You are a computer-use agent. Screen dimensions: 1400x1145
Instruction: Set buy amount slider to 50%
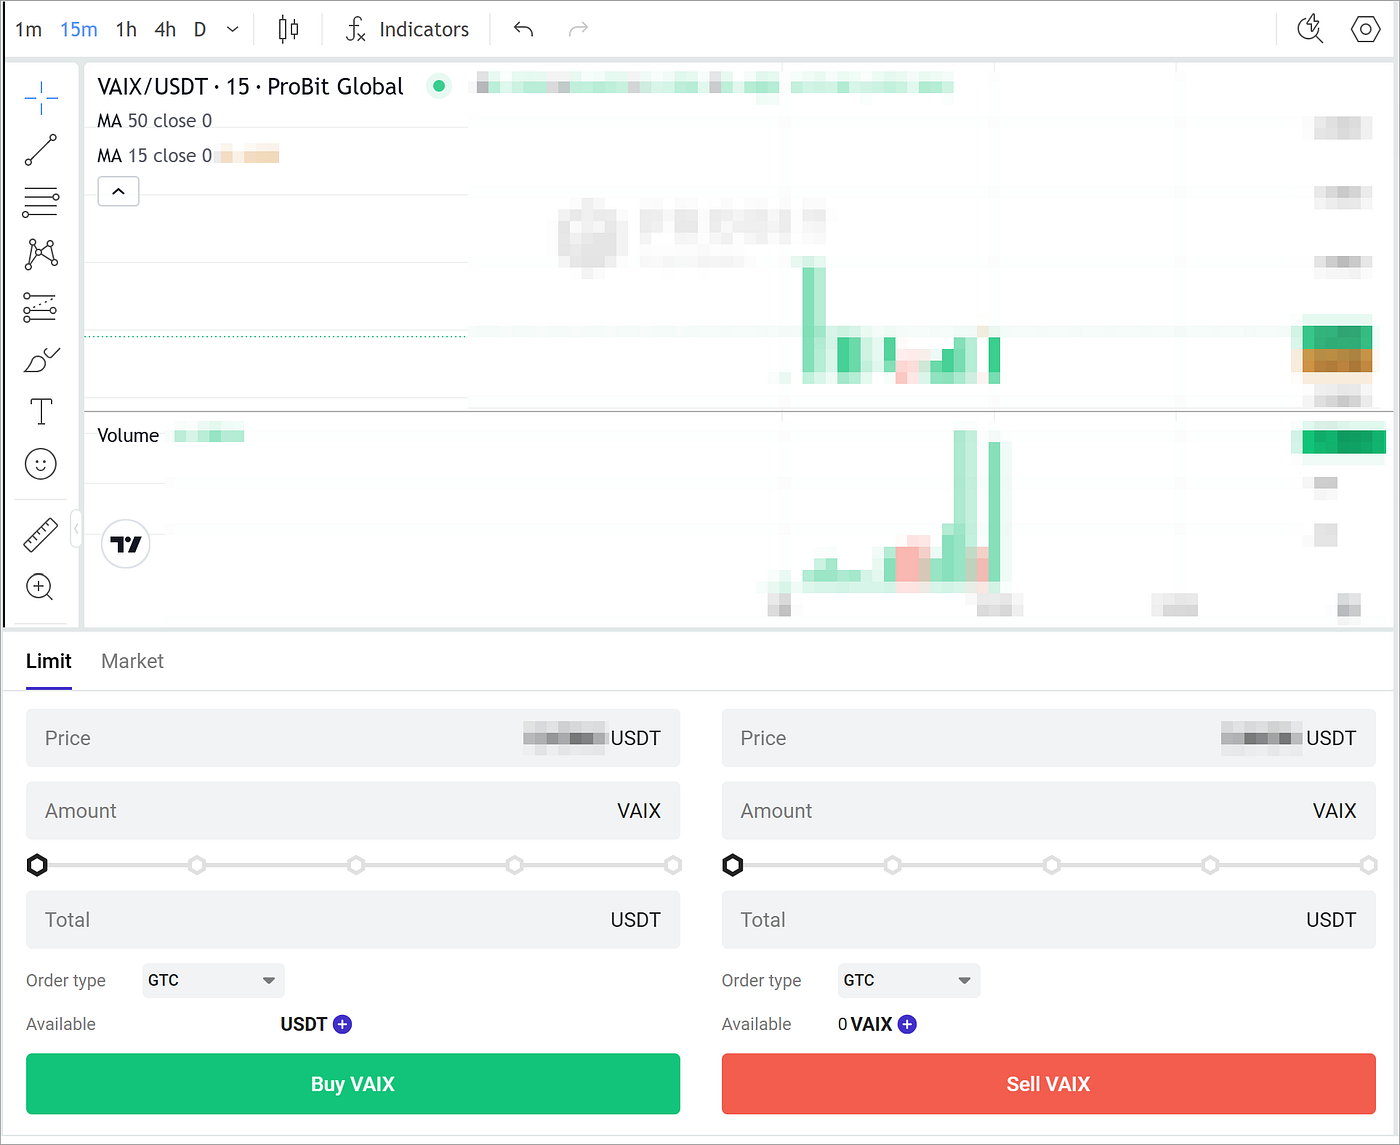[x=356, y=864]
